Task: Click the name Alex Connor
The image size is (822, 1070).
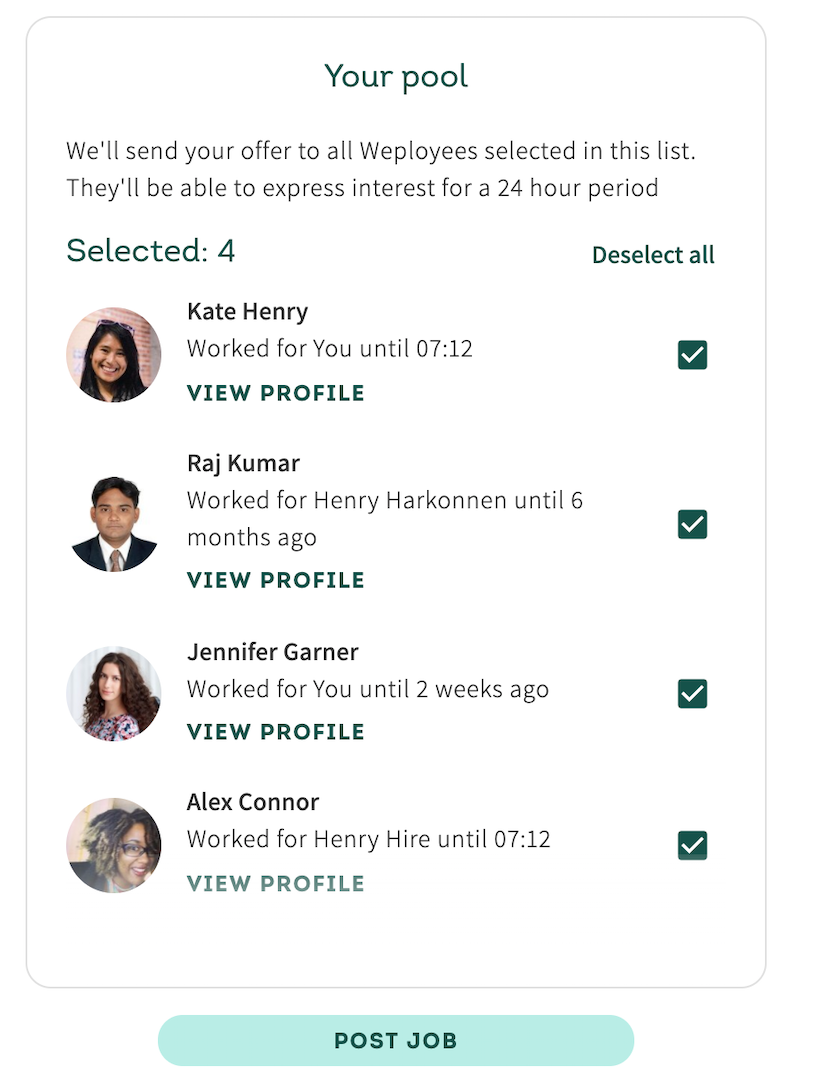Action: pyautogui.click(x=252, y=802)
